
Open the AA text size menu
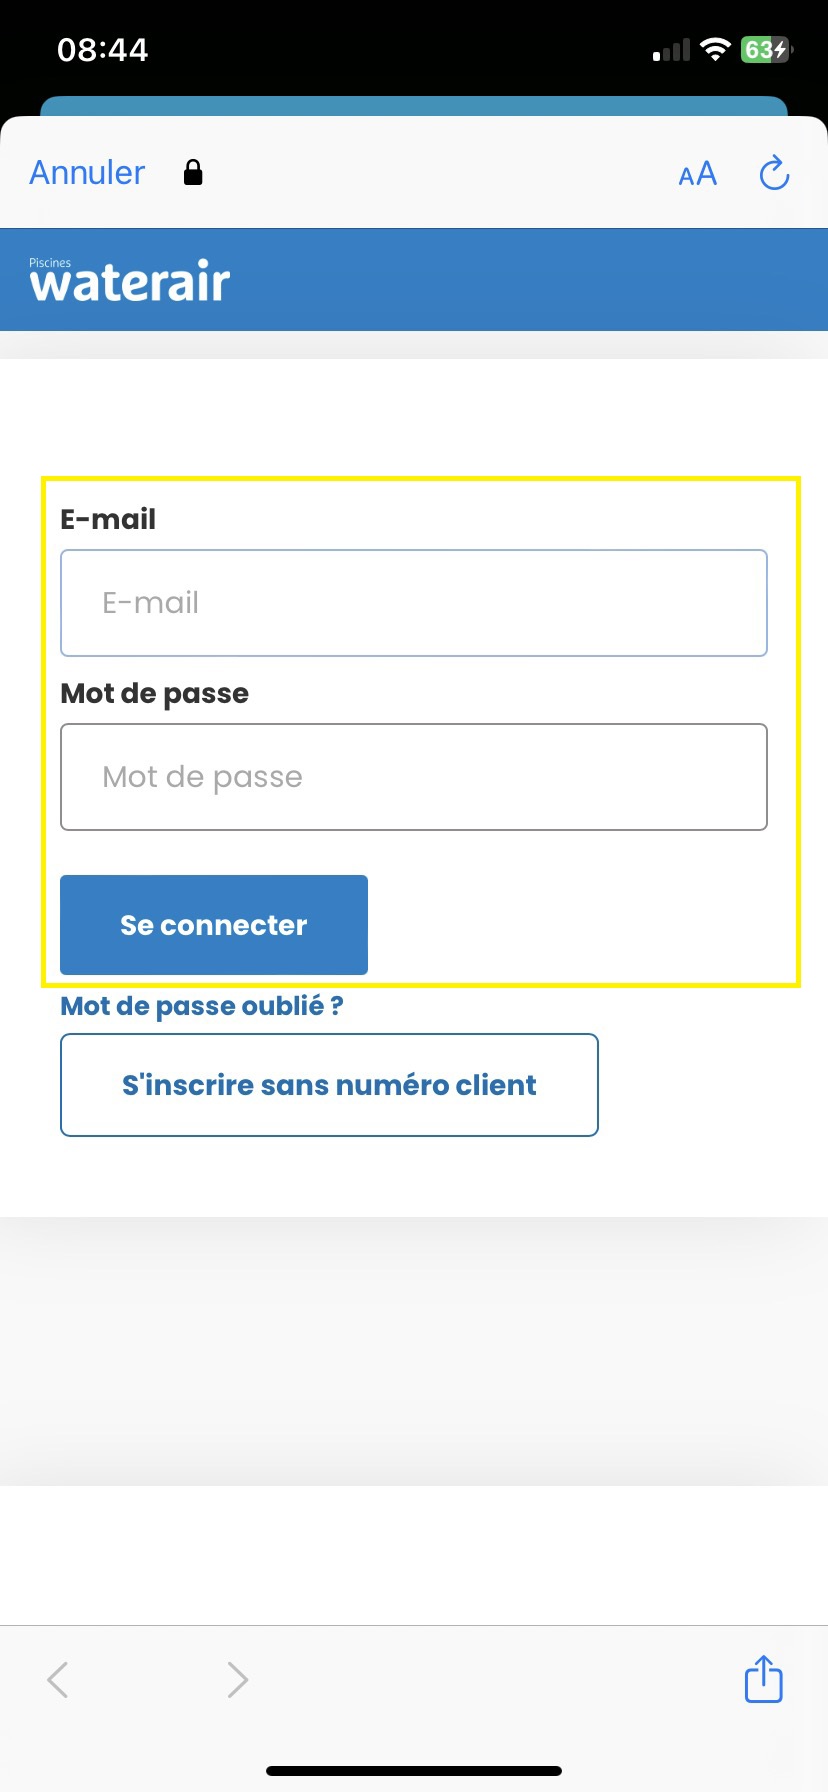(x=697, y=174)
